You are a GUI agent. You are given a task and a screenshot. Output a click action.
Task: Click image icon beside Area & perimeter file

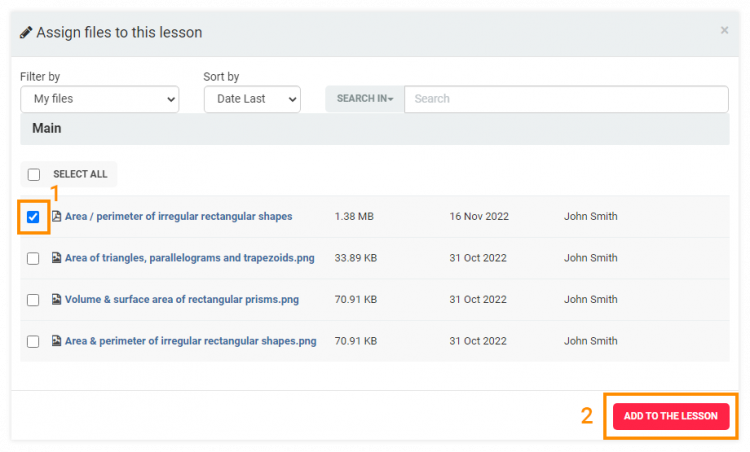(56, 341)
